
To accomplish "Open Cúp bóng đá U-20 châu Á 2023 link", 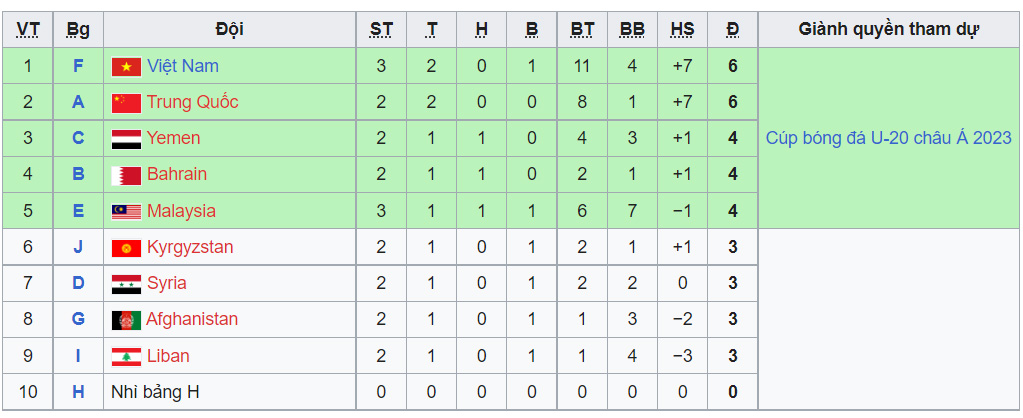I will pyautogui.click(x=888, y=138).
